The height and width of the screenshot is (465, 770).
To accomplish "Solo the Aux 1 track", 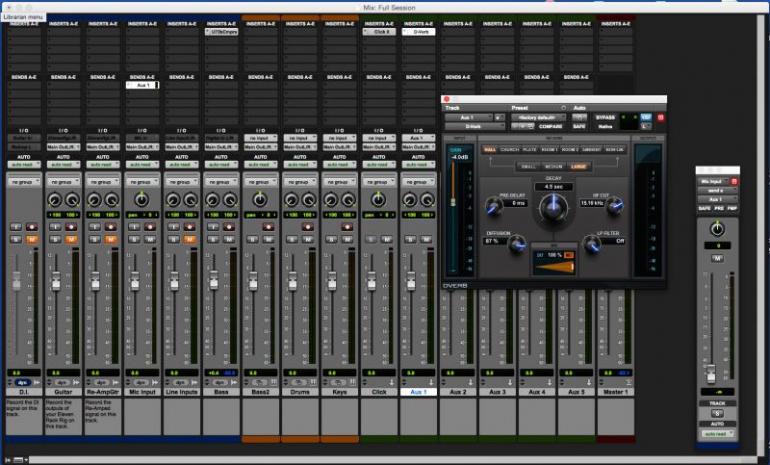I will point(410,239).
